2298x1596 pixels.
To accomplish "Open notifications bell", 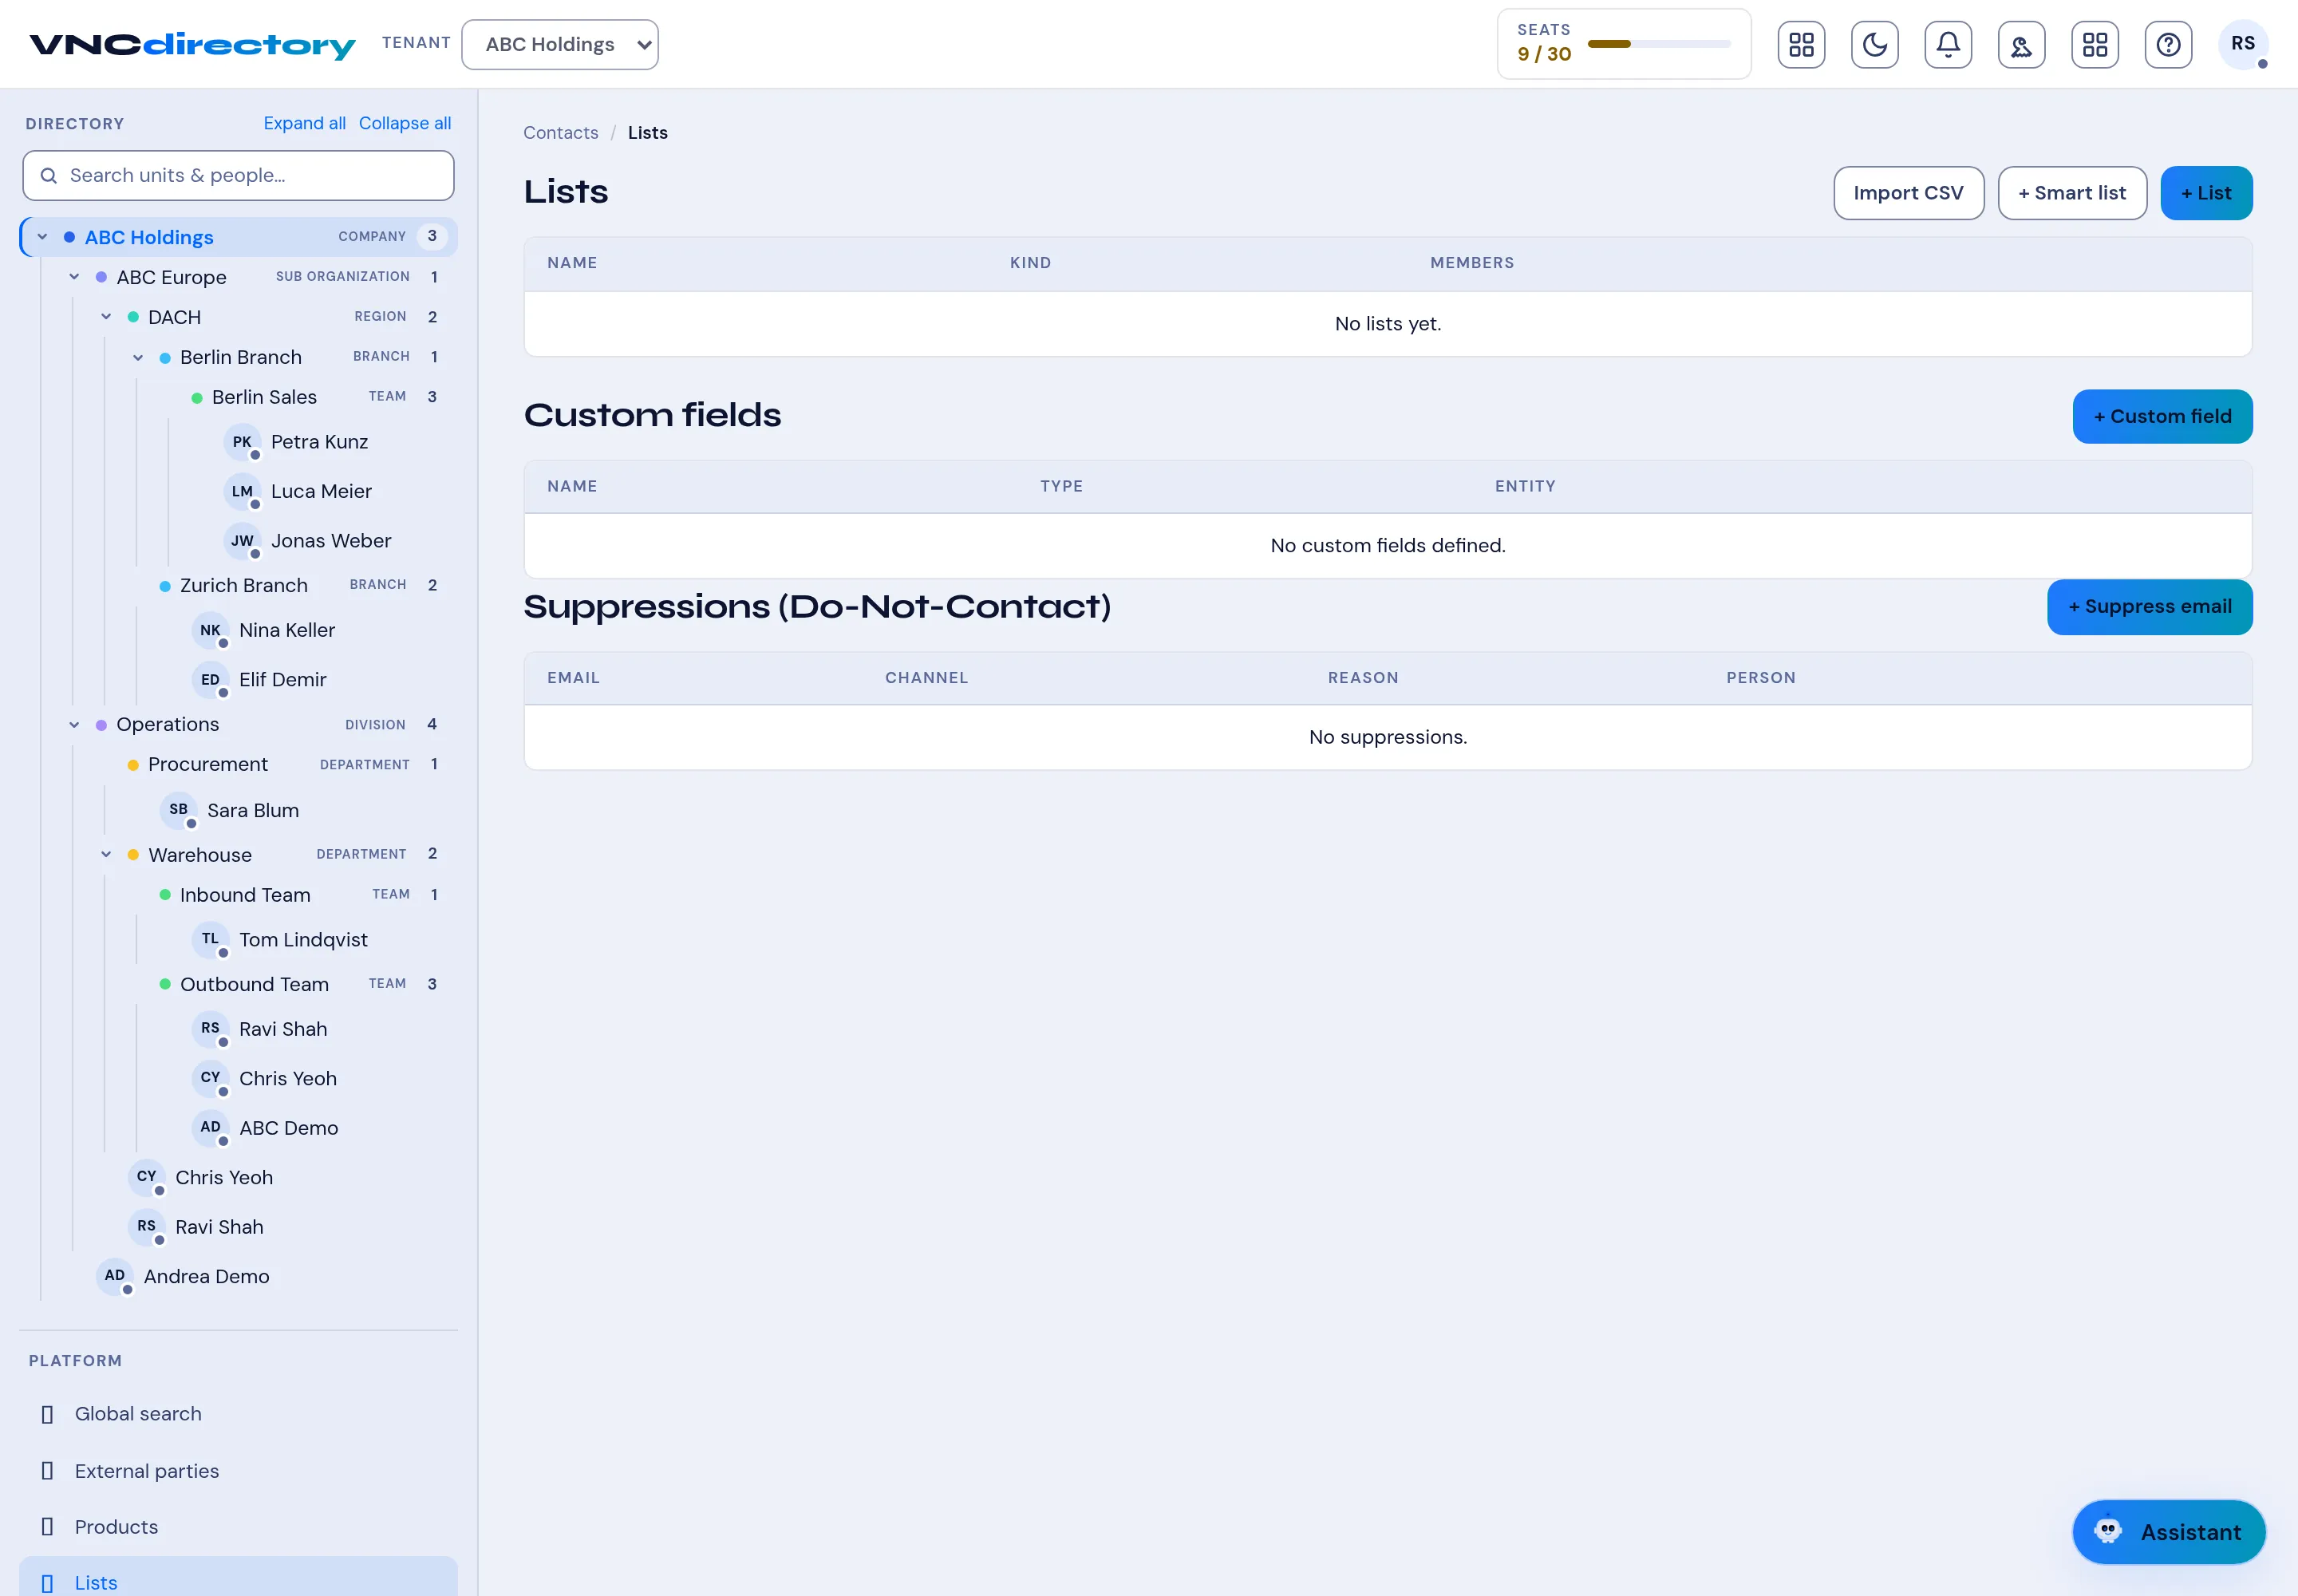I will point(1947,45).
